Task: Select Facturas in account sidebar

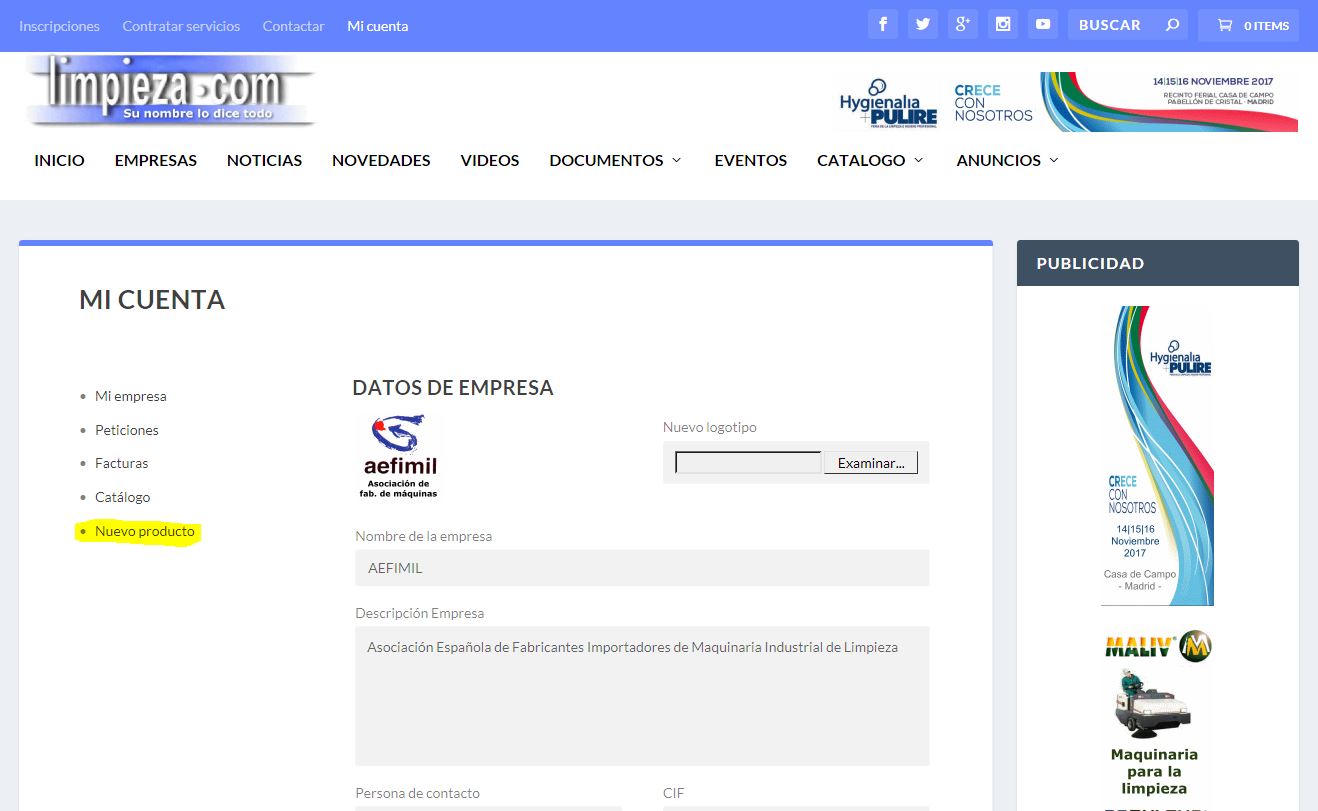Action: [x=121, y=463]
